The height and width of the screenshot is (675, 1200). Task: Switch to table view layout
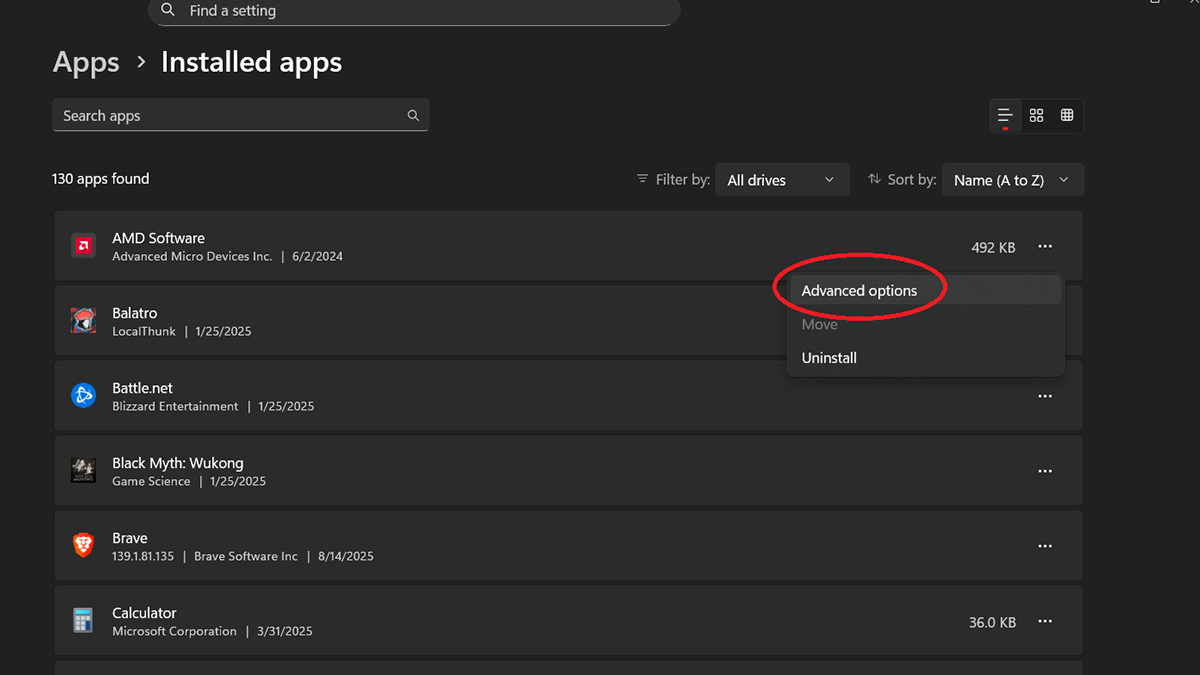pos(1067,116)
